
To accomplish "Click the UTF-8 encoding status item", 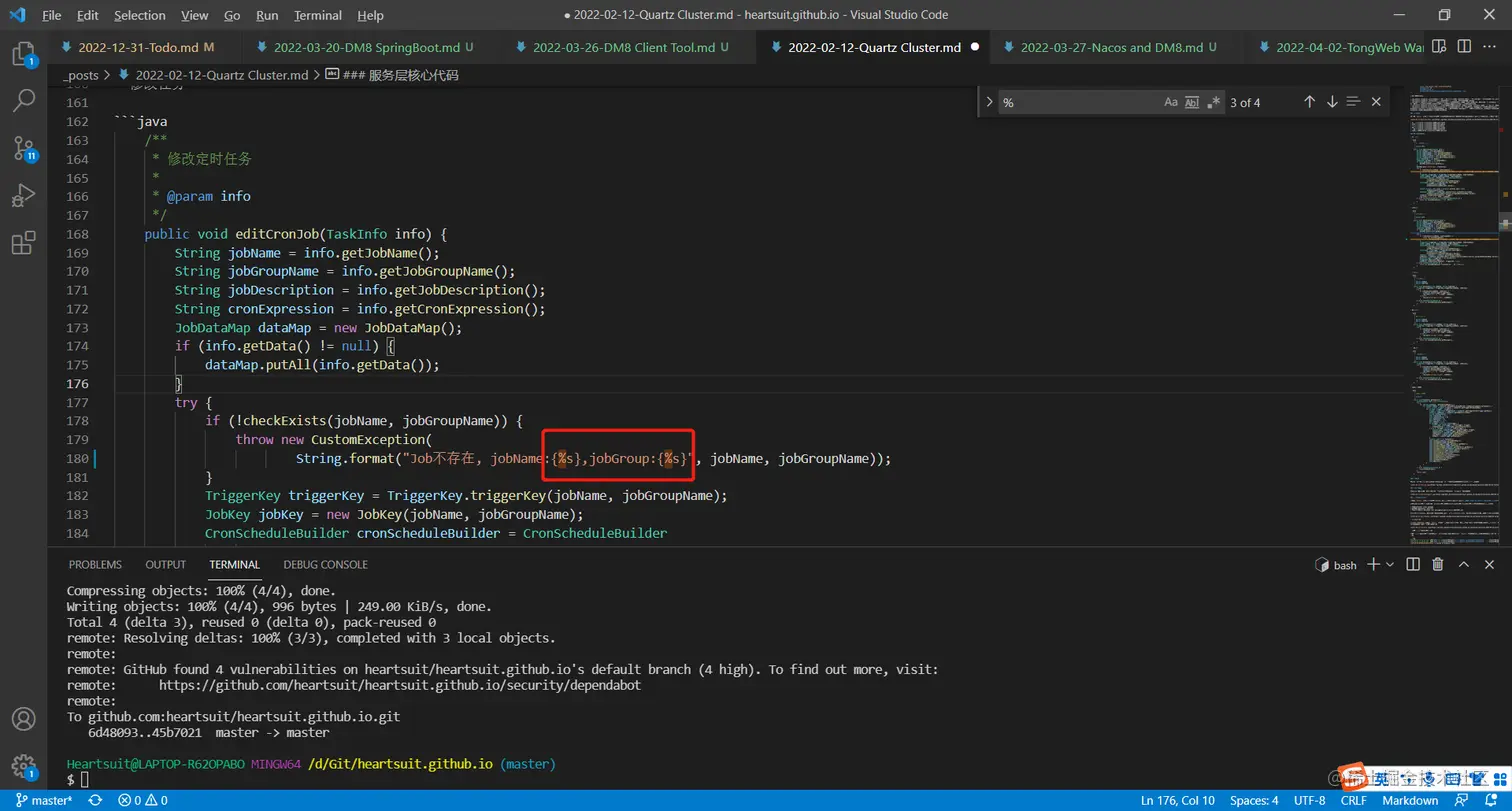I will pos(1309,800).
